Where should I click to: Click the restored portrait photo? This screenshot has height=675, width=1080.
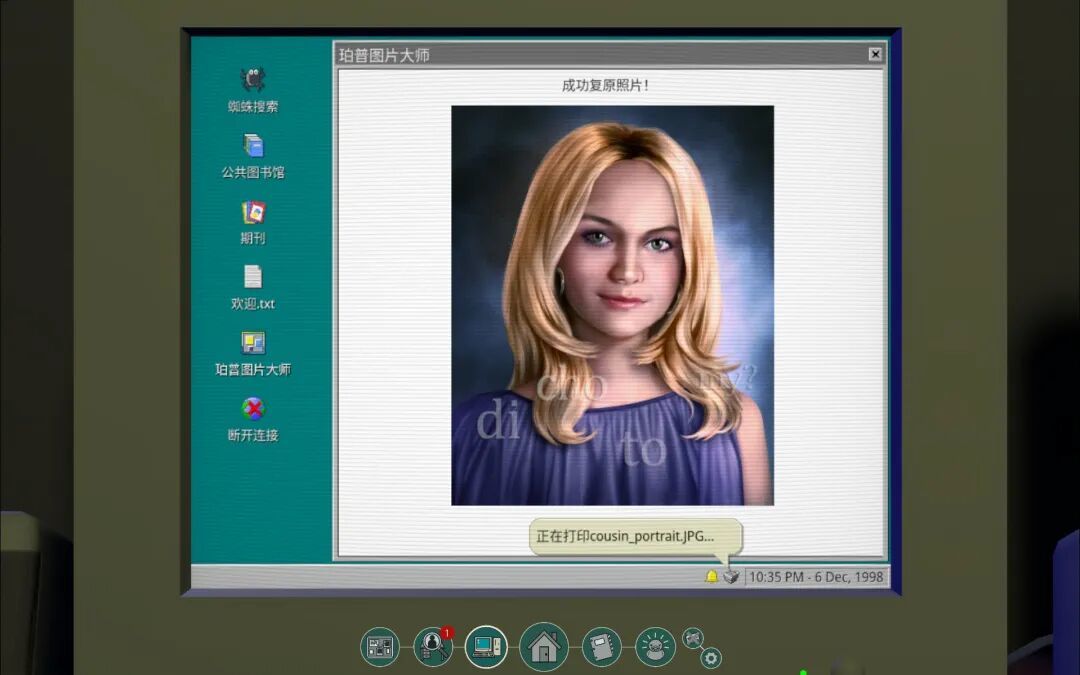pos(612,305)
